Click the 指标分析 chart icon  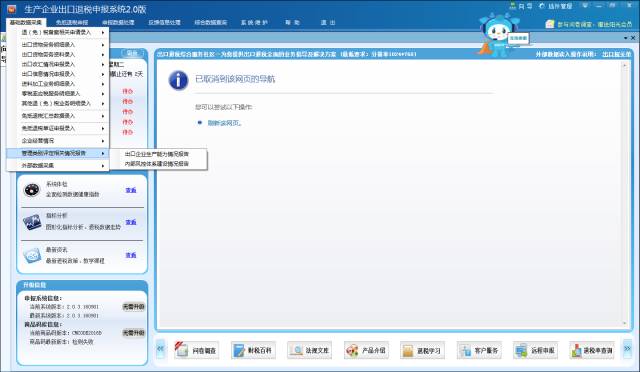pyautogui.click(x=32, y=222)
